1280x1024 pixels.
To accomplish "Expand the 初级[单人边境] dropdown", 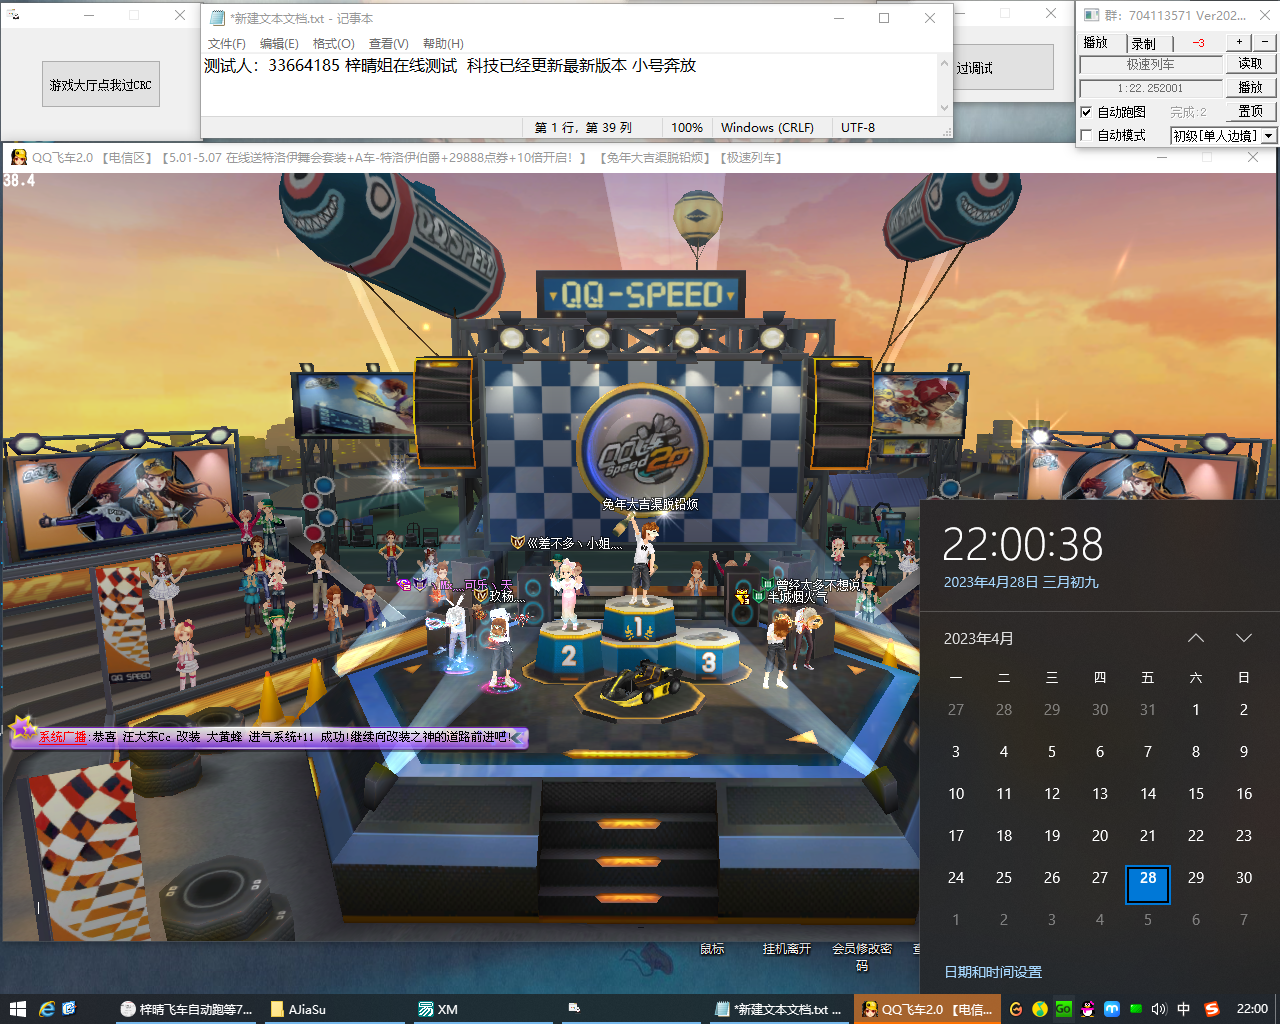I will pyautogui.click(x=1268, y=136).
